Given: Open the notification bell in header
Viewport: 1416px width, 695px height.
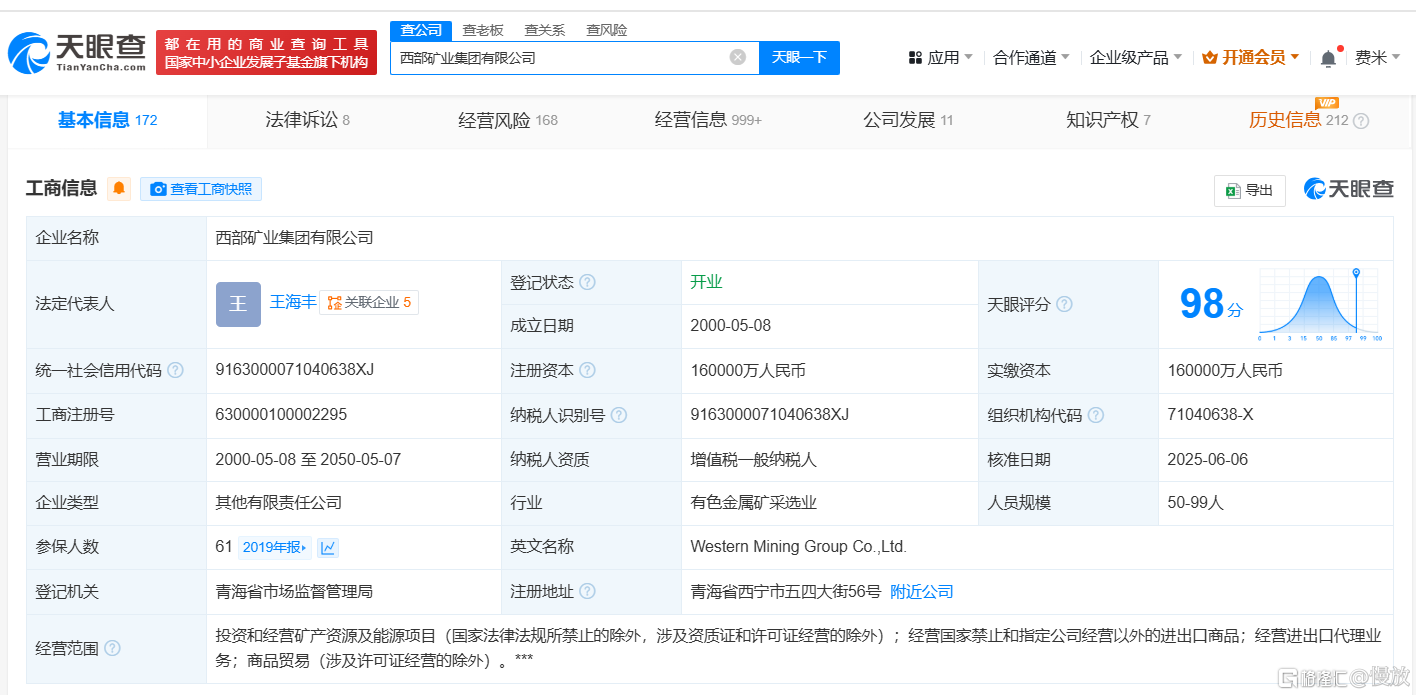Looking at the screenshot, I should [x=1328, y=58].
